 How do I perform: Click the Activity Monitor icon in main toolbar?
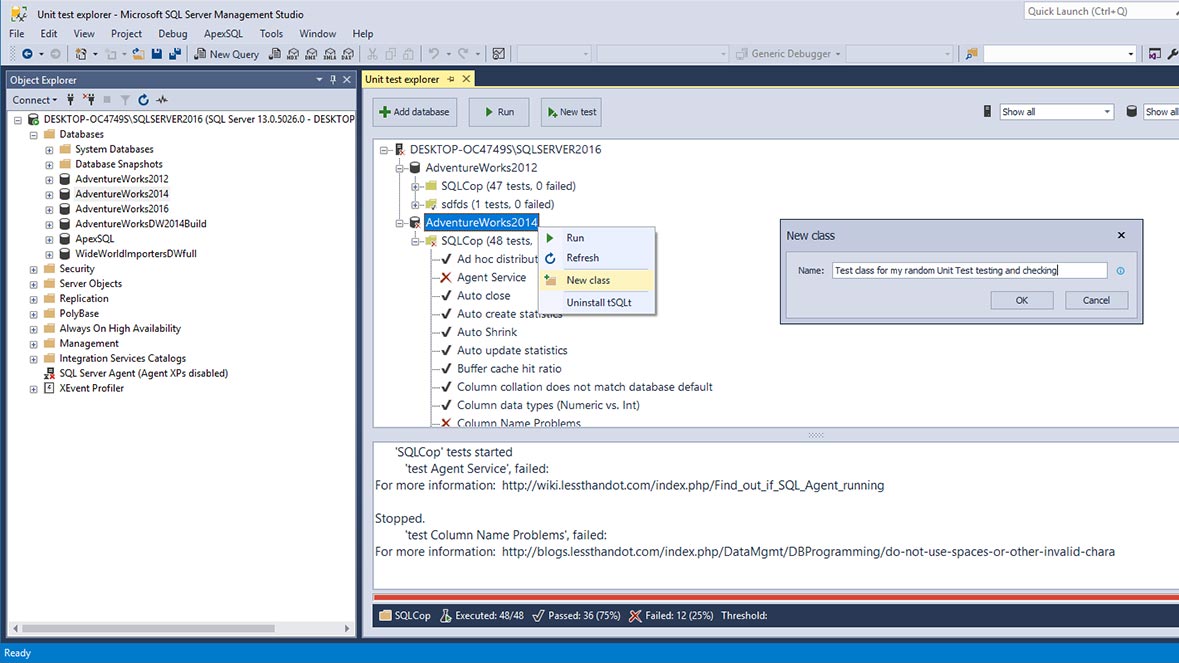(499, 53)
